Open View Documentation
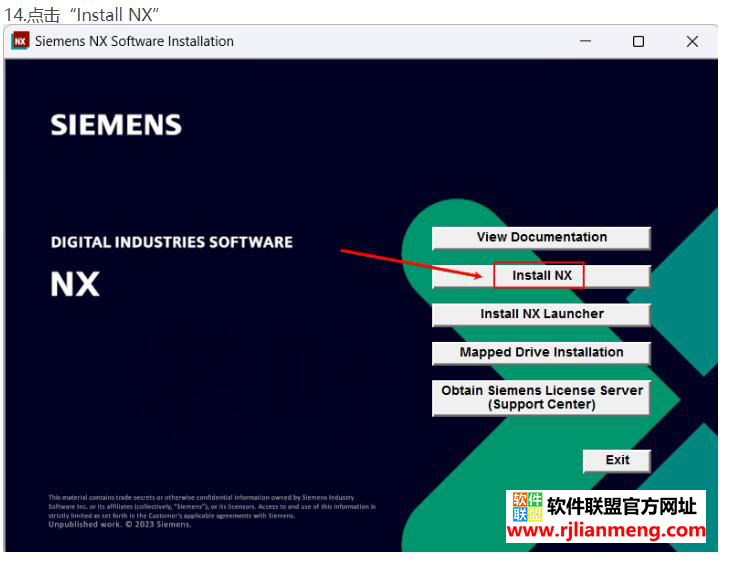 pyautogui.click(x=541, y=238)
